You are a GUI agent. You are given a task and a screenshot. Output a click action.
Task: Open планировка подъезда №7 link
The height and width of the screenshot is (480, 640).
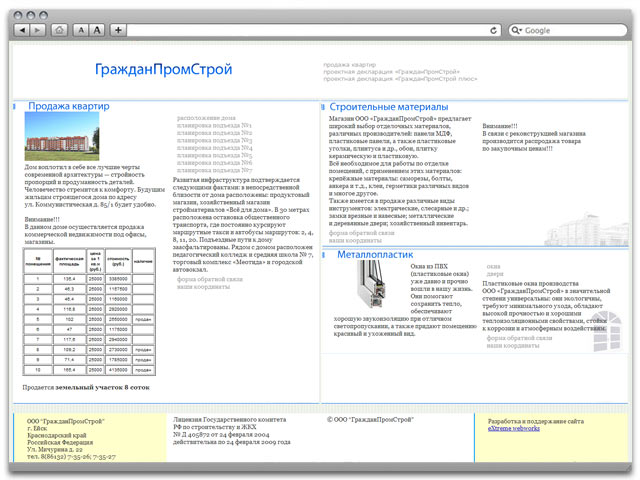click(x=214, y=170)
